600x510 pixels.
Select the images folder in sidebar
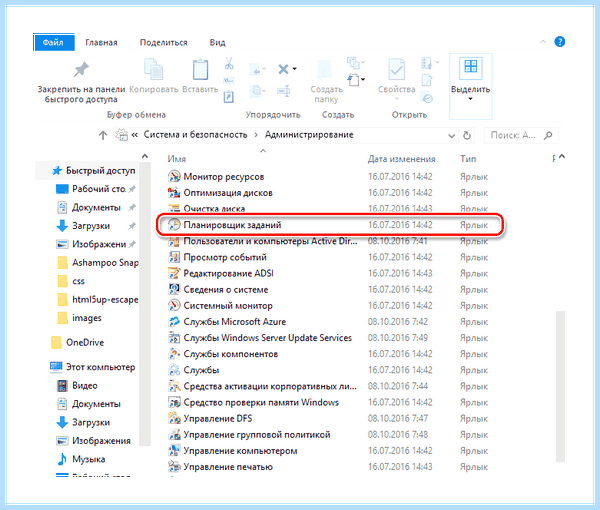pyautogui.click(x=79, y=318)
